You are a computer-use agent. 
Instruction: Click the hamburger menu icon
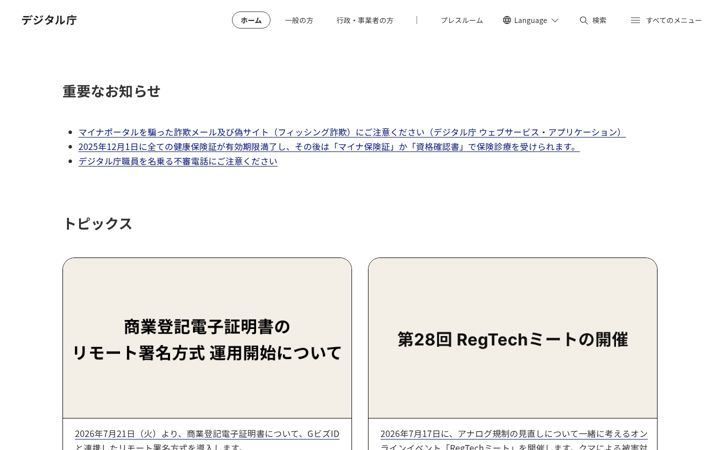pos(635,20)
